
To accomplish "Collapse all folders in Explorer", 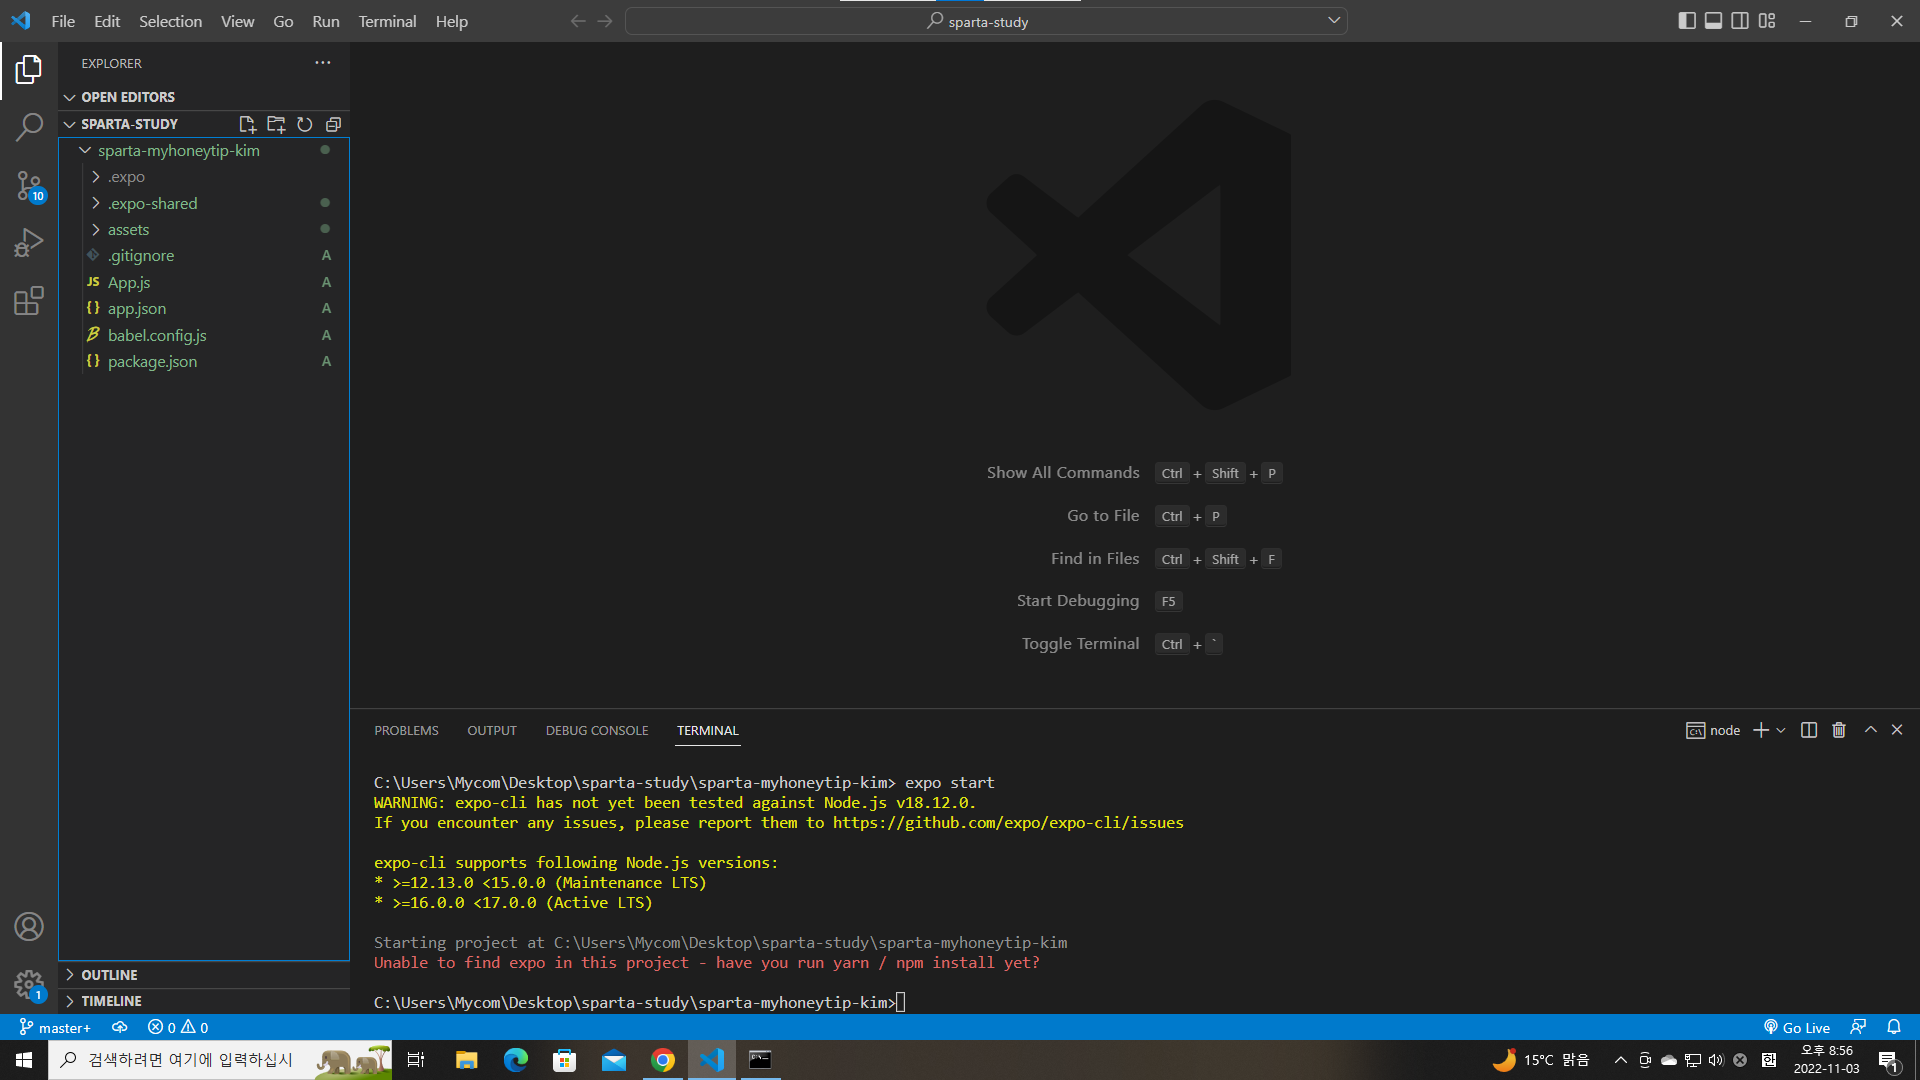I will [x=333, y=124].
